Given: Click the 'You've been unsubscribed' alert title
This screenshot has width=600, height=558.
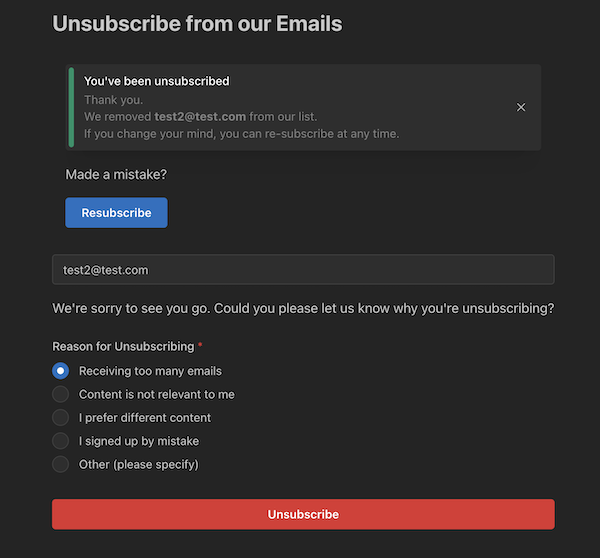Looking at the screenshot, I should point(156,81).
